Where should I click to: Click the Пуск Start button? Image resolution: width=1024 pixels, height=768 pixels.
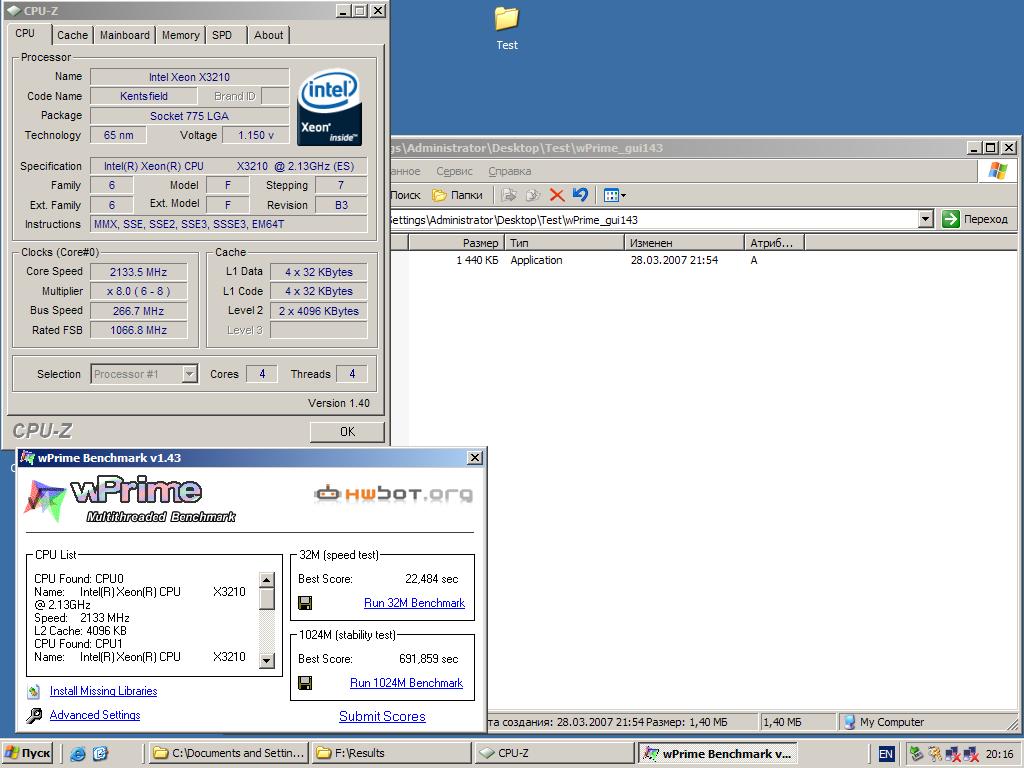(27, 753)
